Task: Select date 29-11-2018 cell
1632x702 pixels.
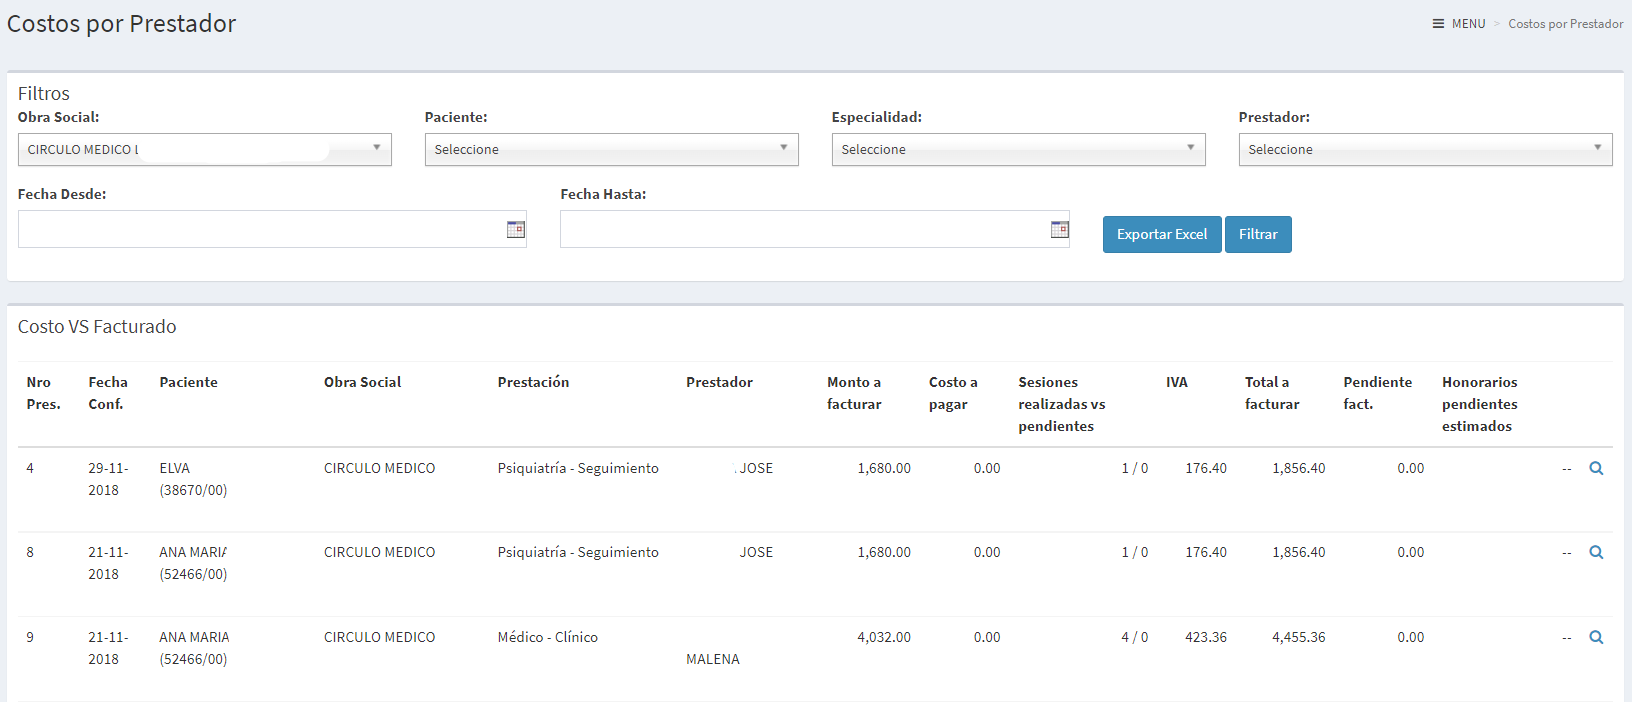Action: tap(108, 479)
